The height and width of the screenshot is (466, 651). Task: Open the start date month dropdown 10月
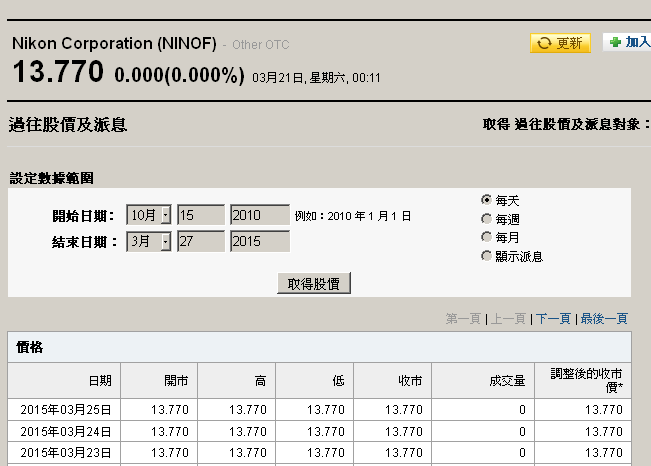point(149,215)
